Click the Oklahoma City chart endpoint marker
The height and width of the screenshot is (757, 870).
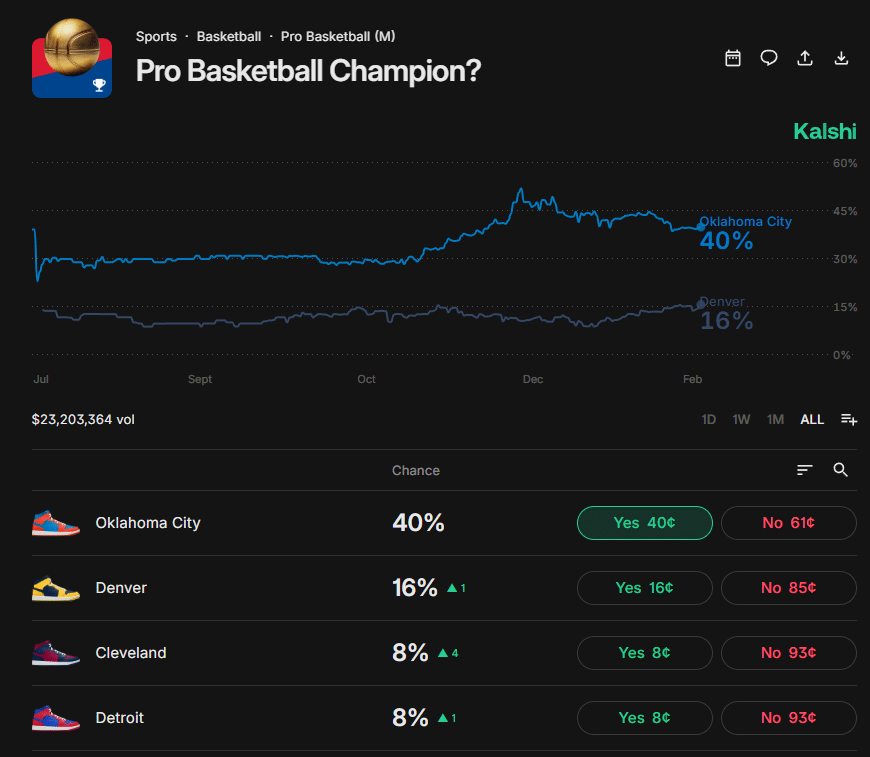point(700,227)
